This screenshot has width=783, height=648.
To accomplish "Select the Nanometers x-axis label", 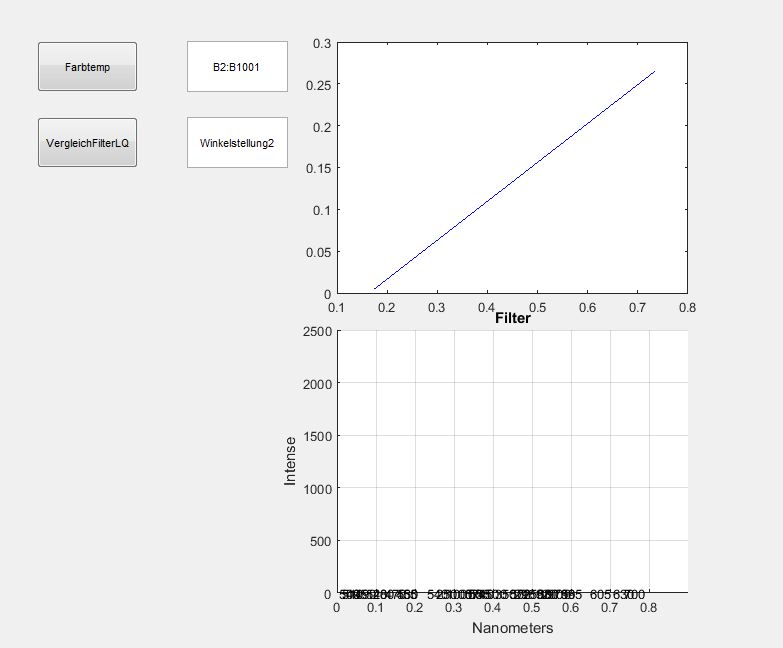I will pyautogui.click(x=512, y=628).
